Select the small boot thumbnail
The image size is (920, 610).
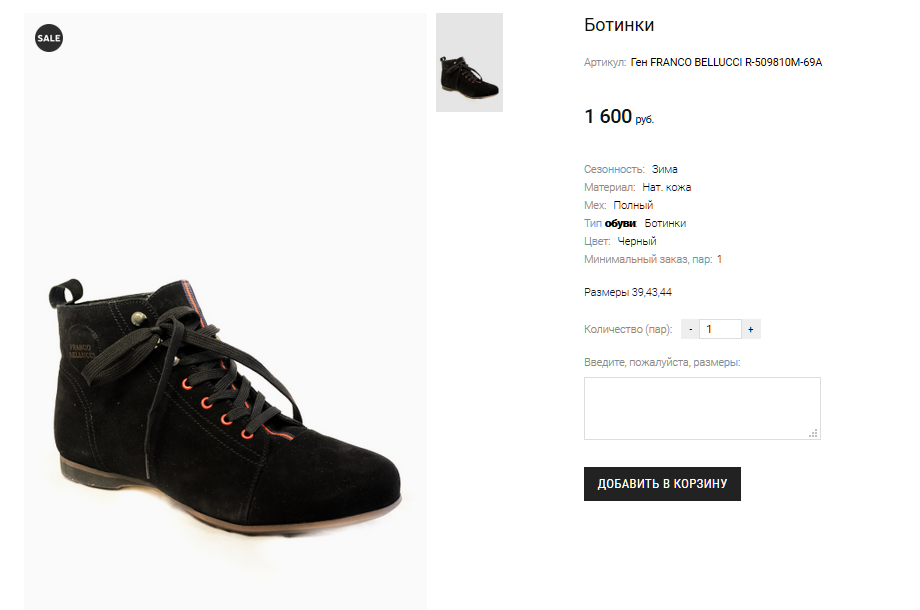(469, 63)
